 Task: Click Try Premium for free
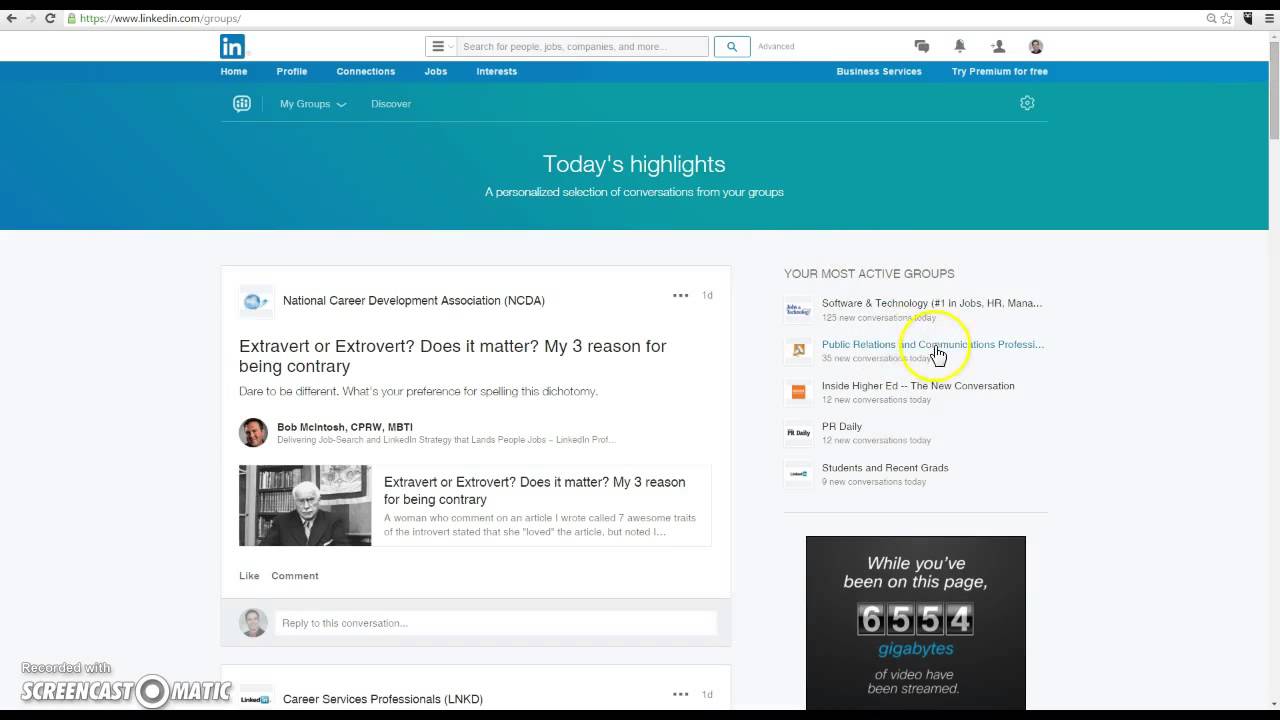click(1000, 72)
